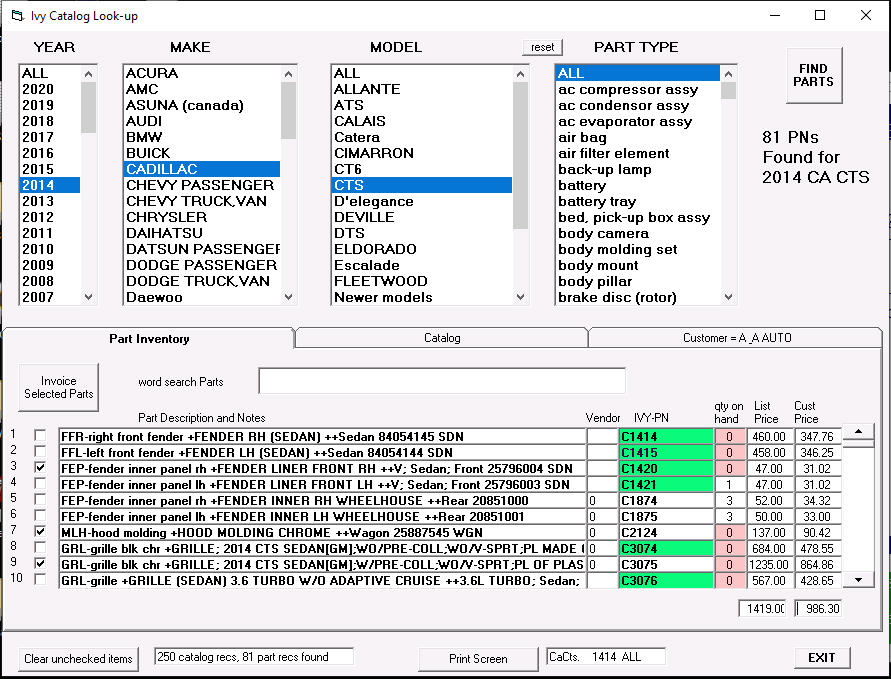Select battery tray in PART TYPE list
The image size is (891, 679).
pos(638,201)
